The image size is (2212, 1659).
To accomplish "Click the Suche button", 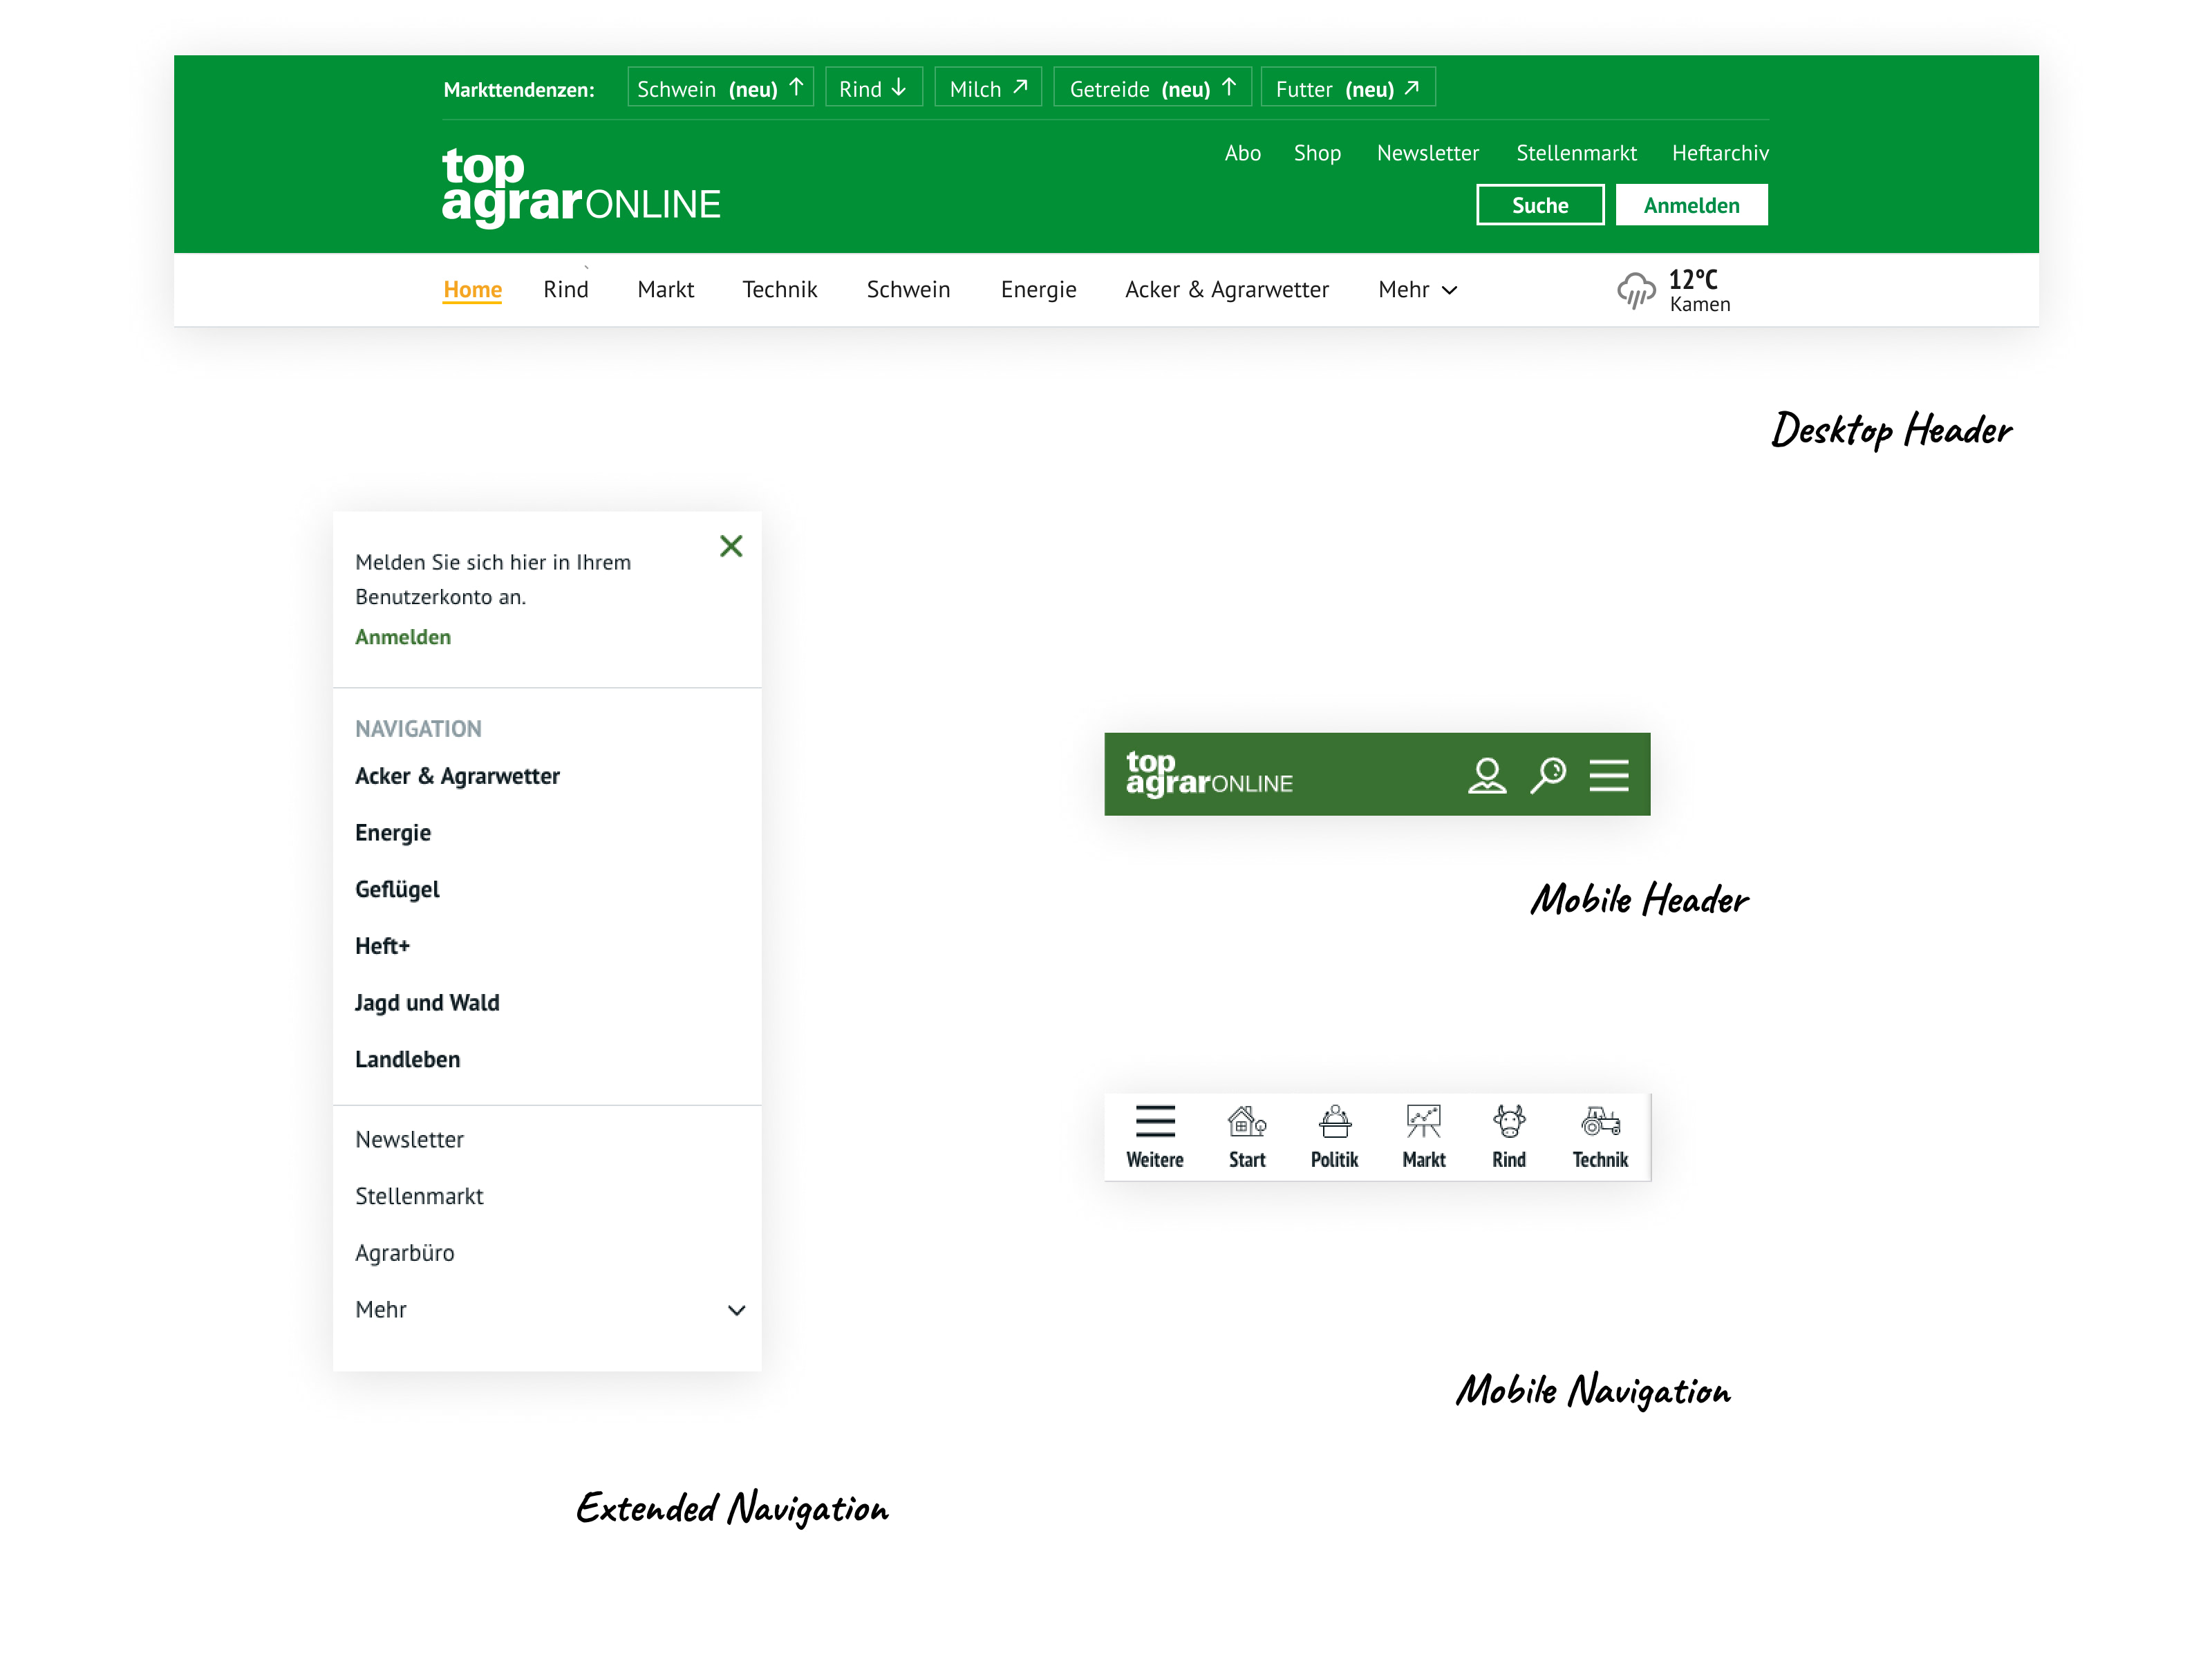I will (1539, 205).
